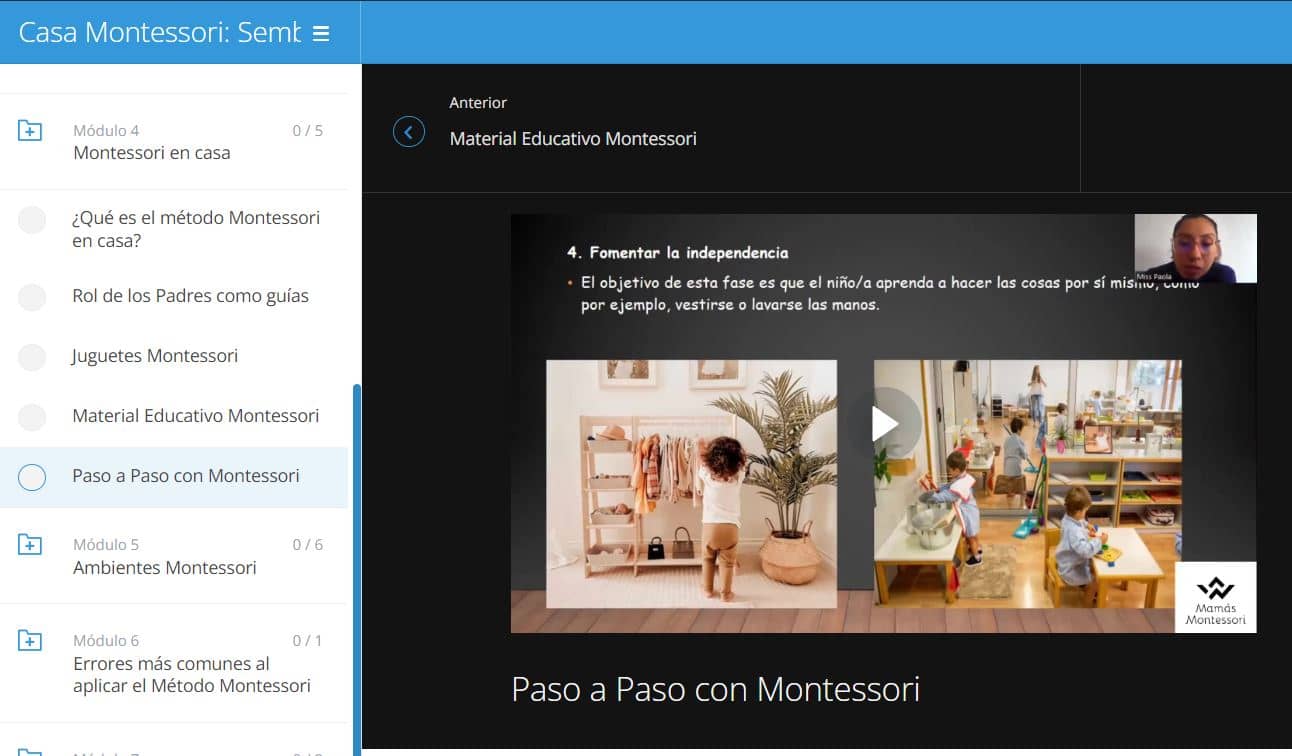The height and width of the screenshot is (756, 1292).
Task: Collapse Módulo 4 Montessori en casa
Action: pos(152,153)
